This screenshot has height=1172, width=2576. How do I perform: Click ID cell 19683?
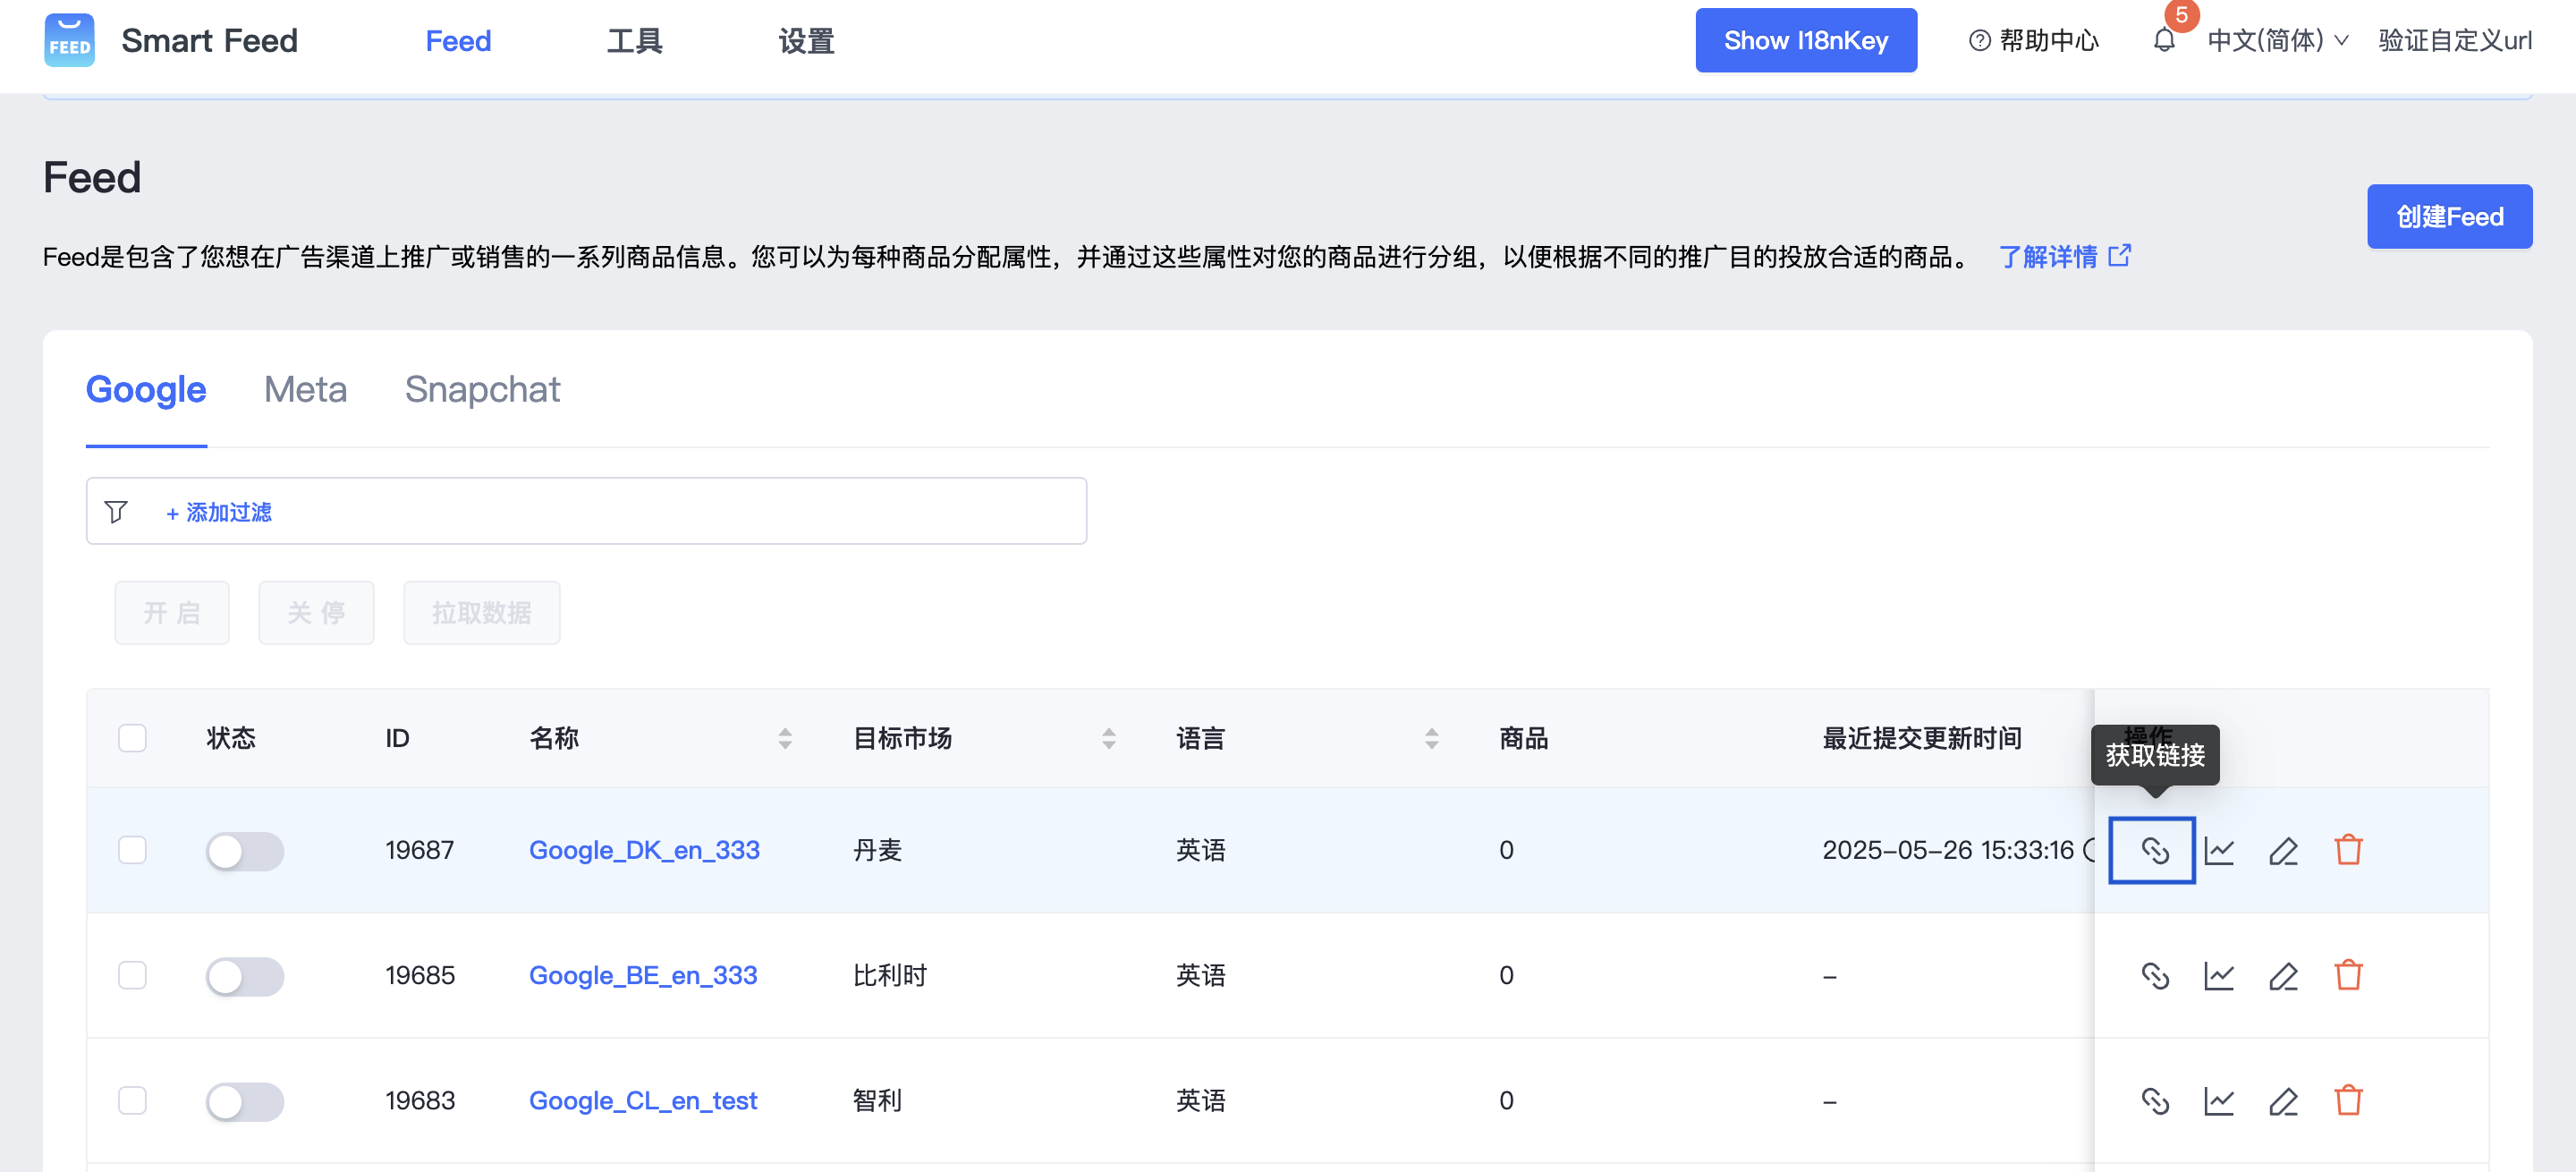click(x=420, y=1100)
